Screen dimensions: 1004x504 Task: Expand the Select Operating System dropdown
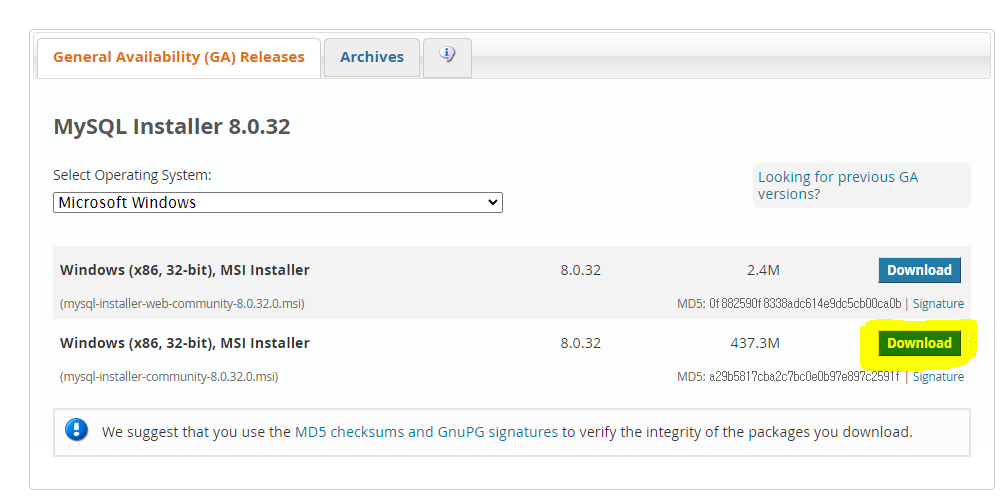(x=278, y=202)
